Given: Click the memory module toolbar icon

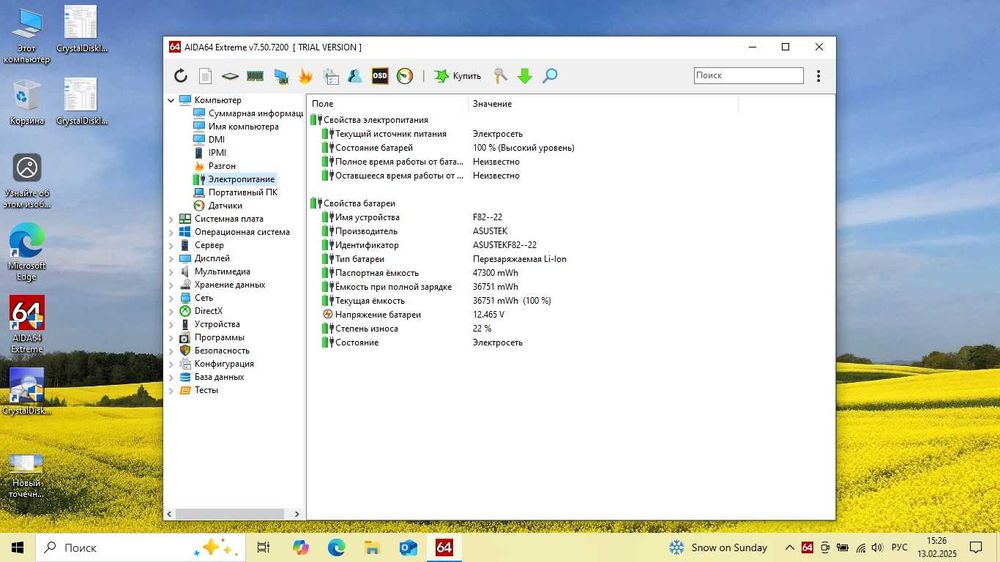Looking at the screenshot, I should (x=255, y=76).
